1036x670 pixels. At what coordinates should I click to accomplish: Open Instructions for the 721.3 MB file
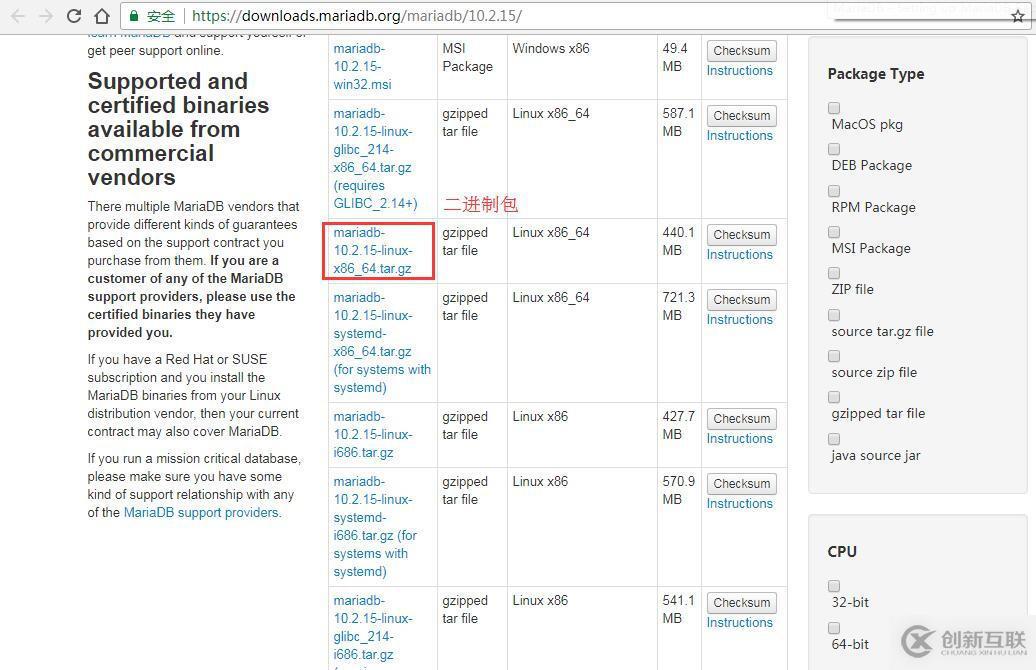point(739,320)
